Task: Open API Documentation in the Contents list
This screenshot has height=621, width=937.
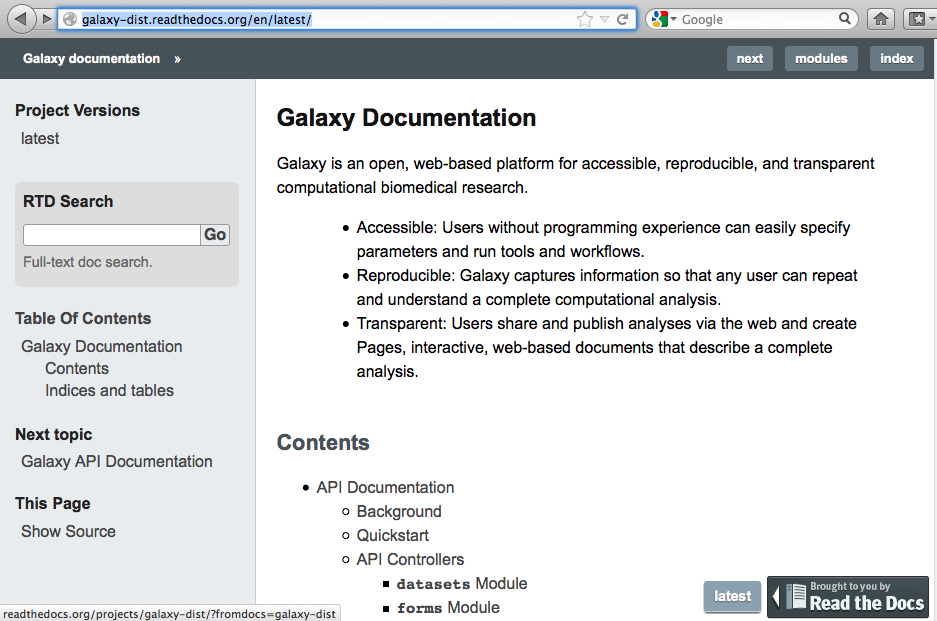Action: tap(385, 488)
